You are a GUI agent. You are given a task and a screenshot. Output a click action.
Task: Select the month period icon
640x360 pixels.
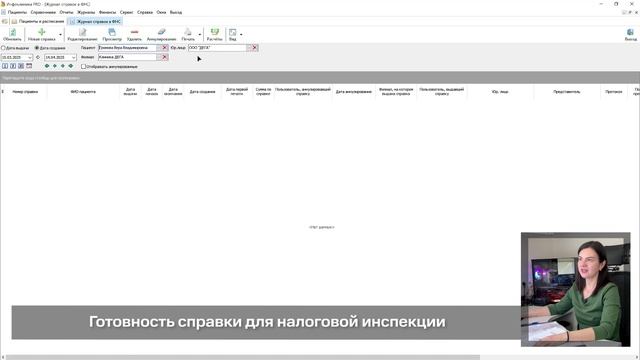[21, 66]
